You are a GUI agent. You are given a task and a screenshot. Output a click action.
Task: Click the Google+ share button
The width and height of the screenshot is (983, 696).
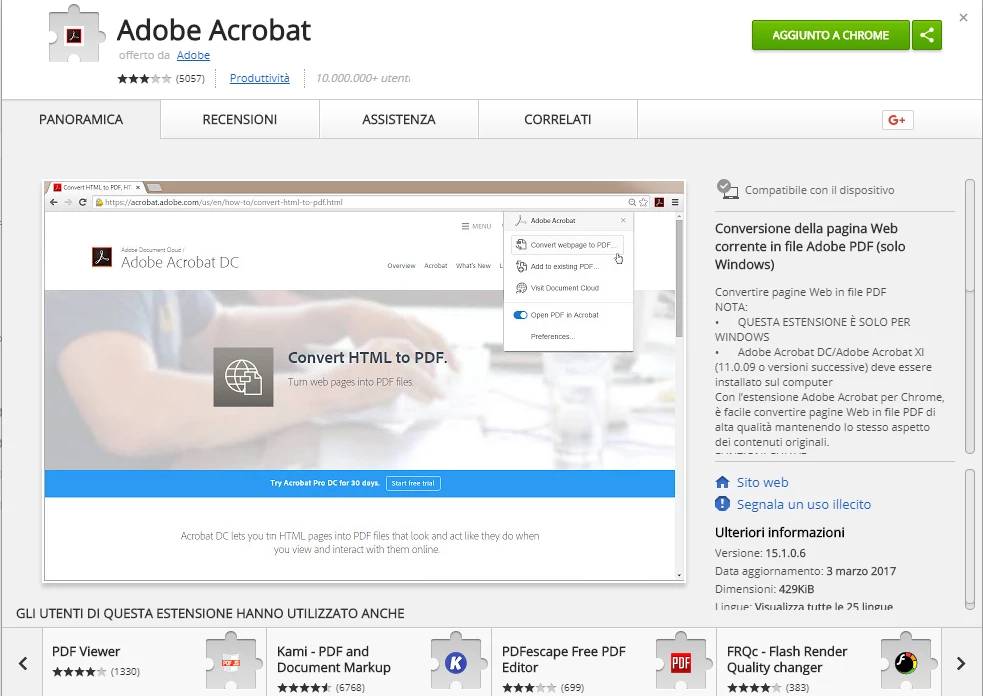(x=897, y=120)
